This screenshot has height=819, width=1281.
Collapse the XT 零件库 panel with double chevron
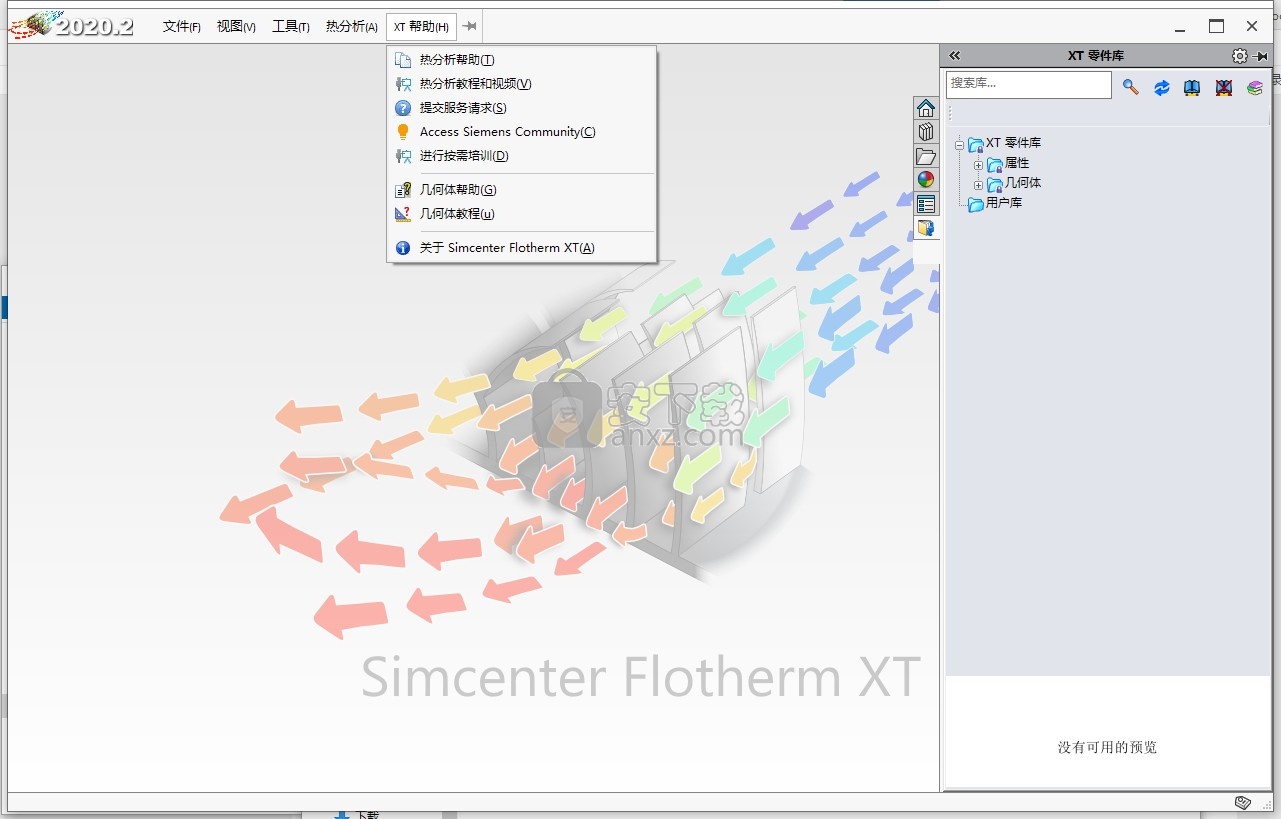954,56
